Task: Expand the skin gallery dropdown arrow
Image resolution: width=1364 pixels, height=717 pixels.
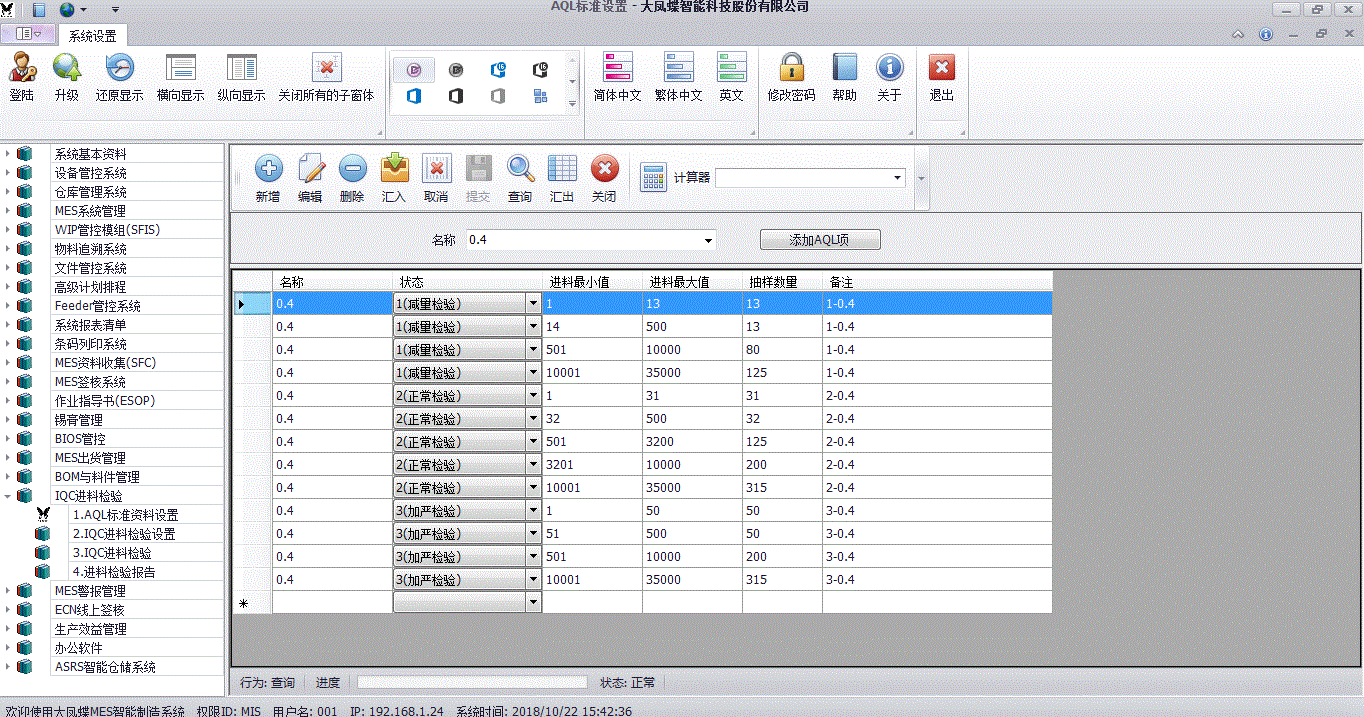Action: tap(573, 103)
